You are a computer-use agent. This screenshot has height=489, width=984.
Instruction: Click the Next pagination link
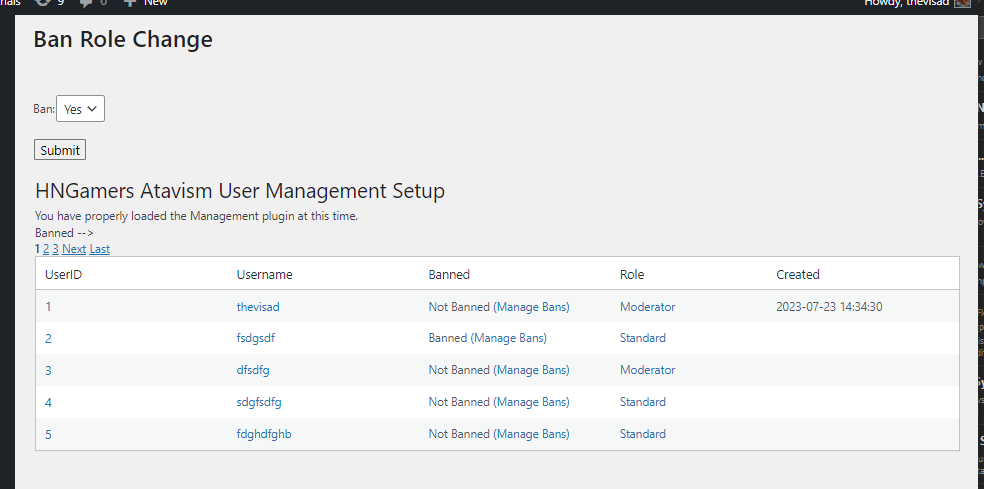(74, 249)
